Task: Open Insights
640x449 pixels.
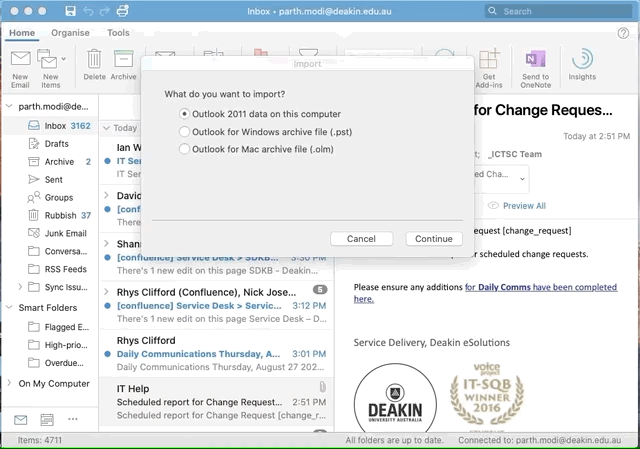Action: [x=582, y=64]
